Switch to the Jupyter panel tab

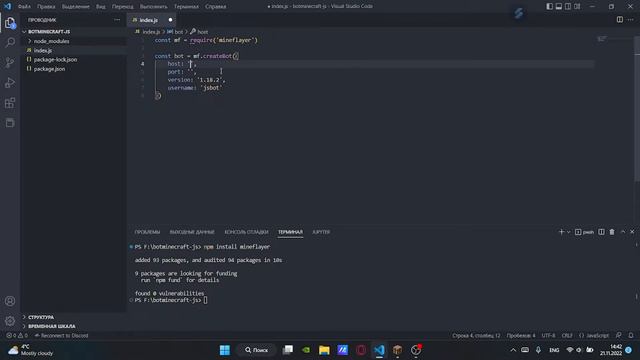pos(321,232)
